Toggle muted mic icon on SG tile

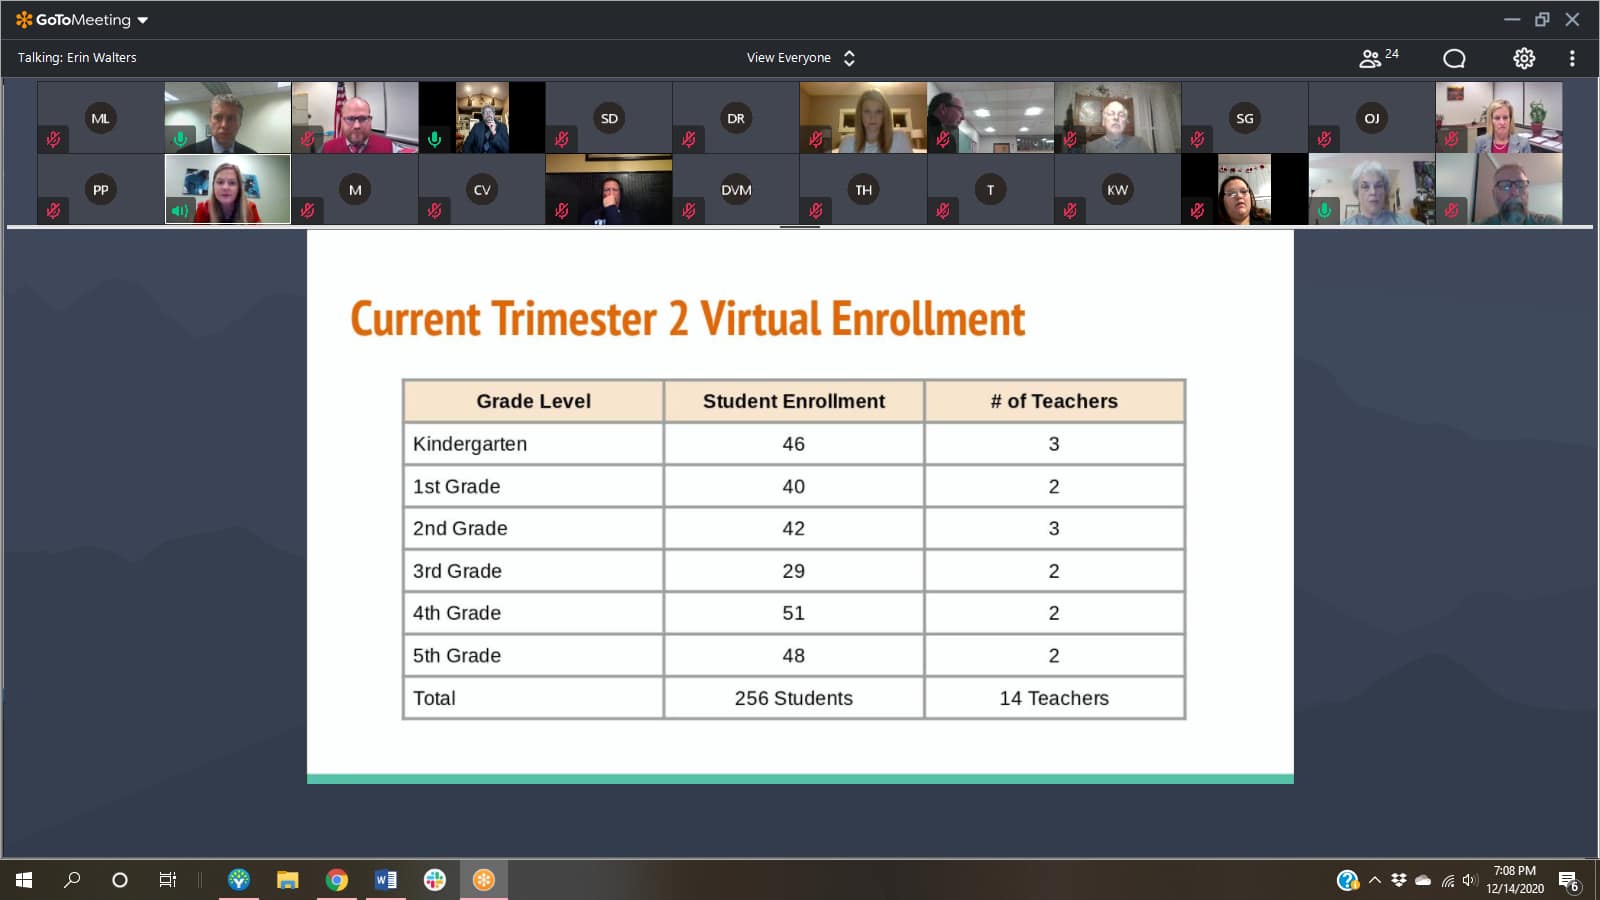coord(1197,139)
